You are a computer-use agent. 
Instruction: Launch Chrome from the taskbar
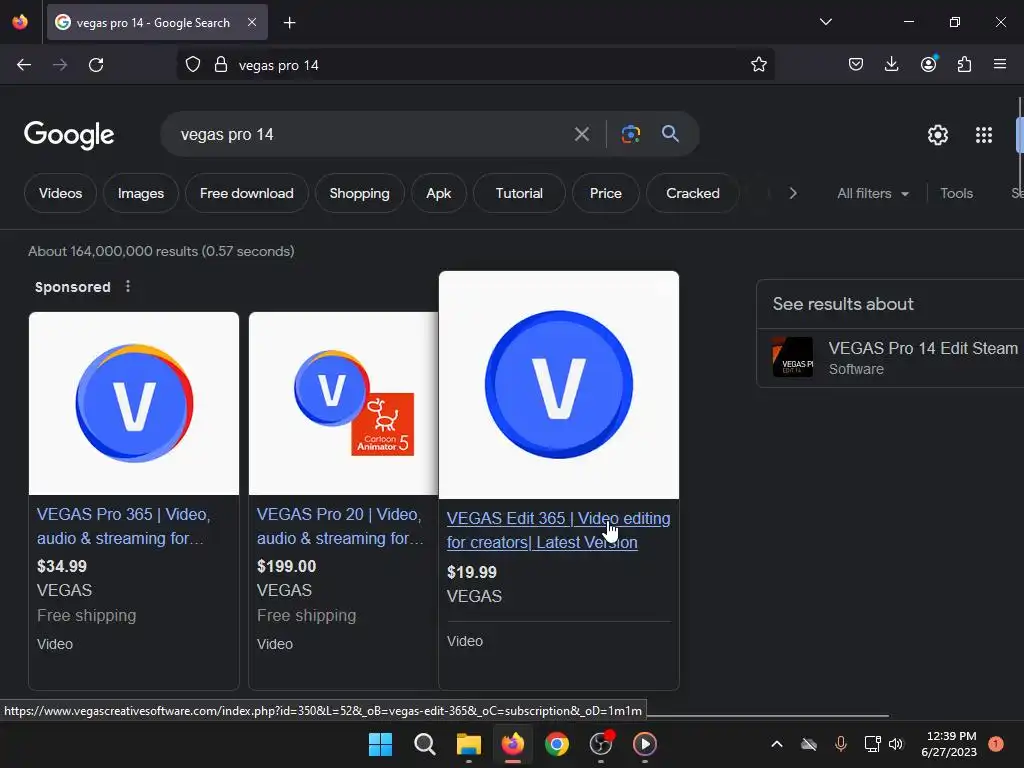557,744
